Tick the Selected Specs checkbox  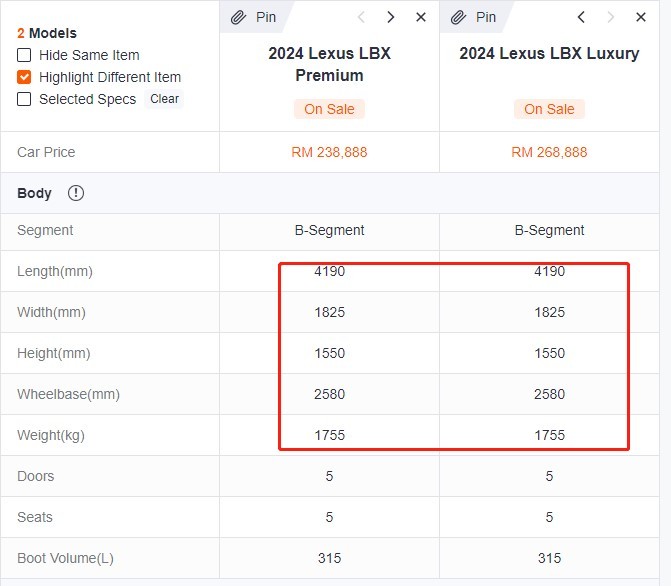click(x=24, y=99)
